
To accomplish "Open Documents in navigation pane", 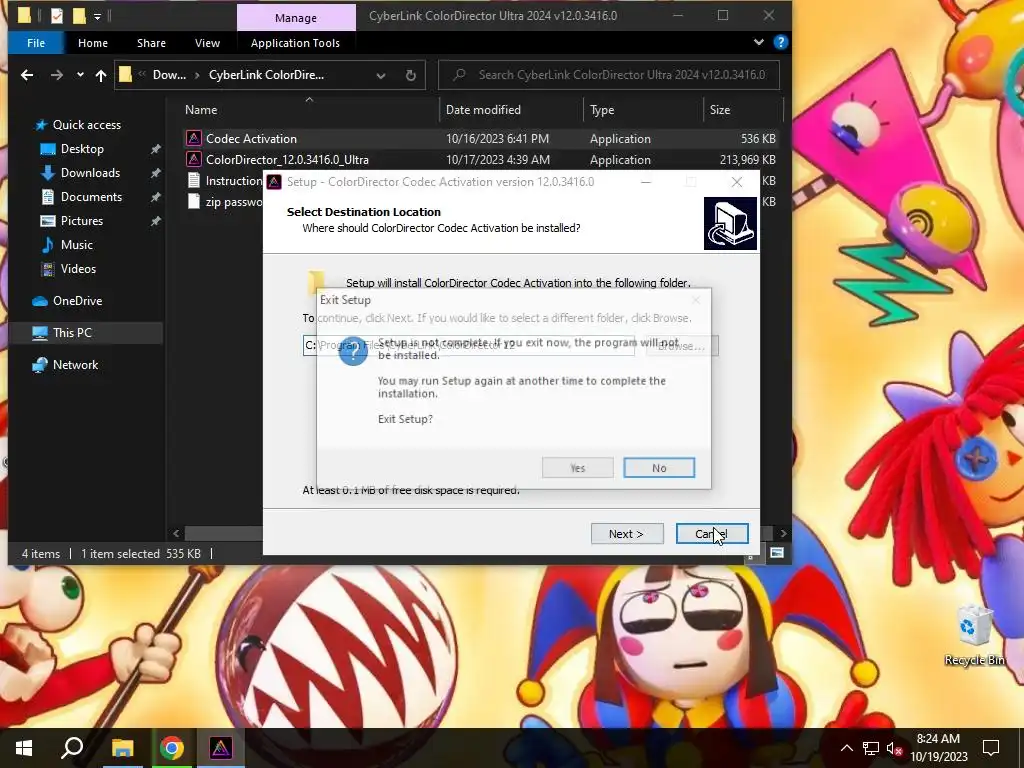I will [x=91, y=197].
